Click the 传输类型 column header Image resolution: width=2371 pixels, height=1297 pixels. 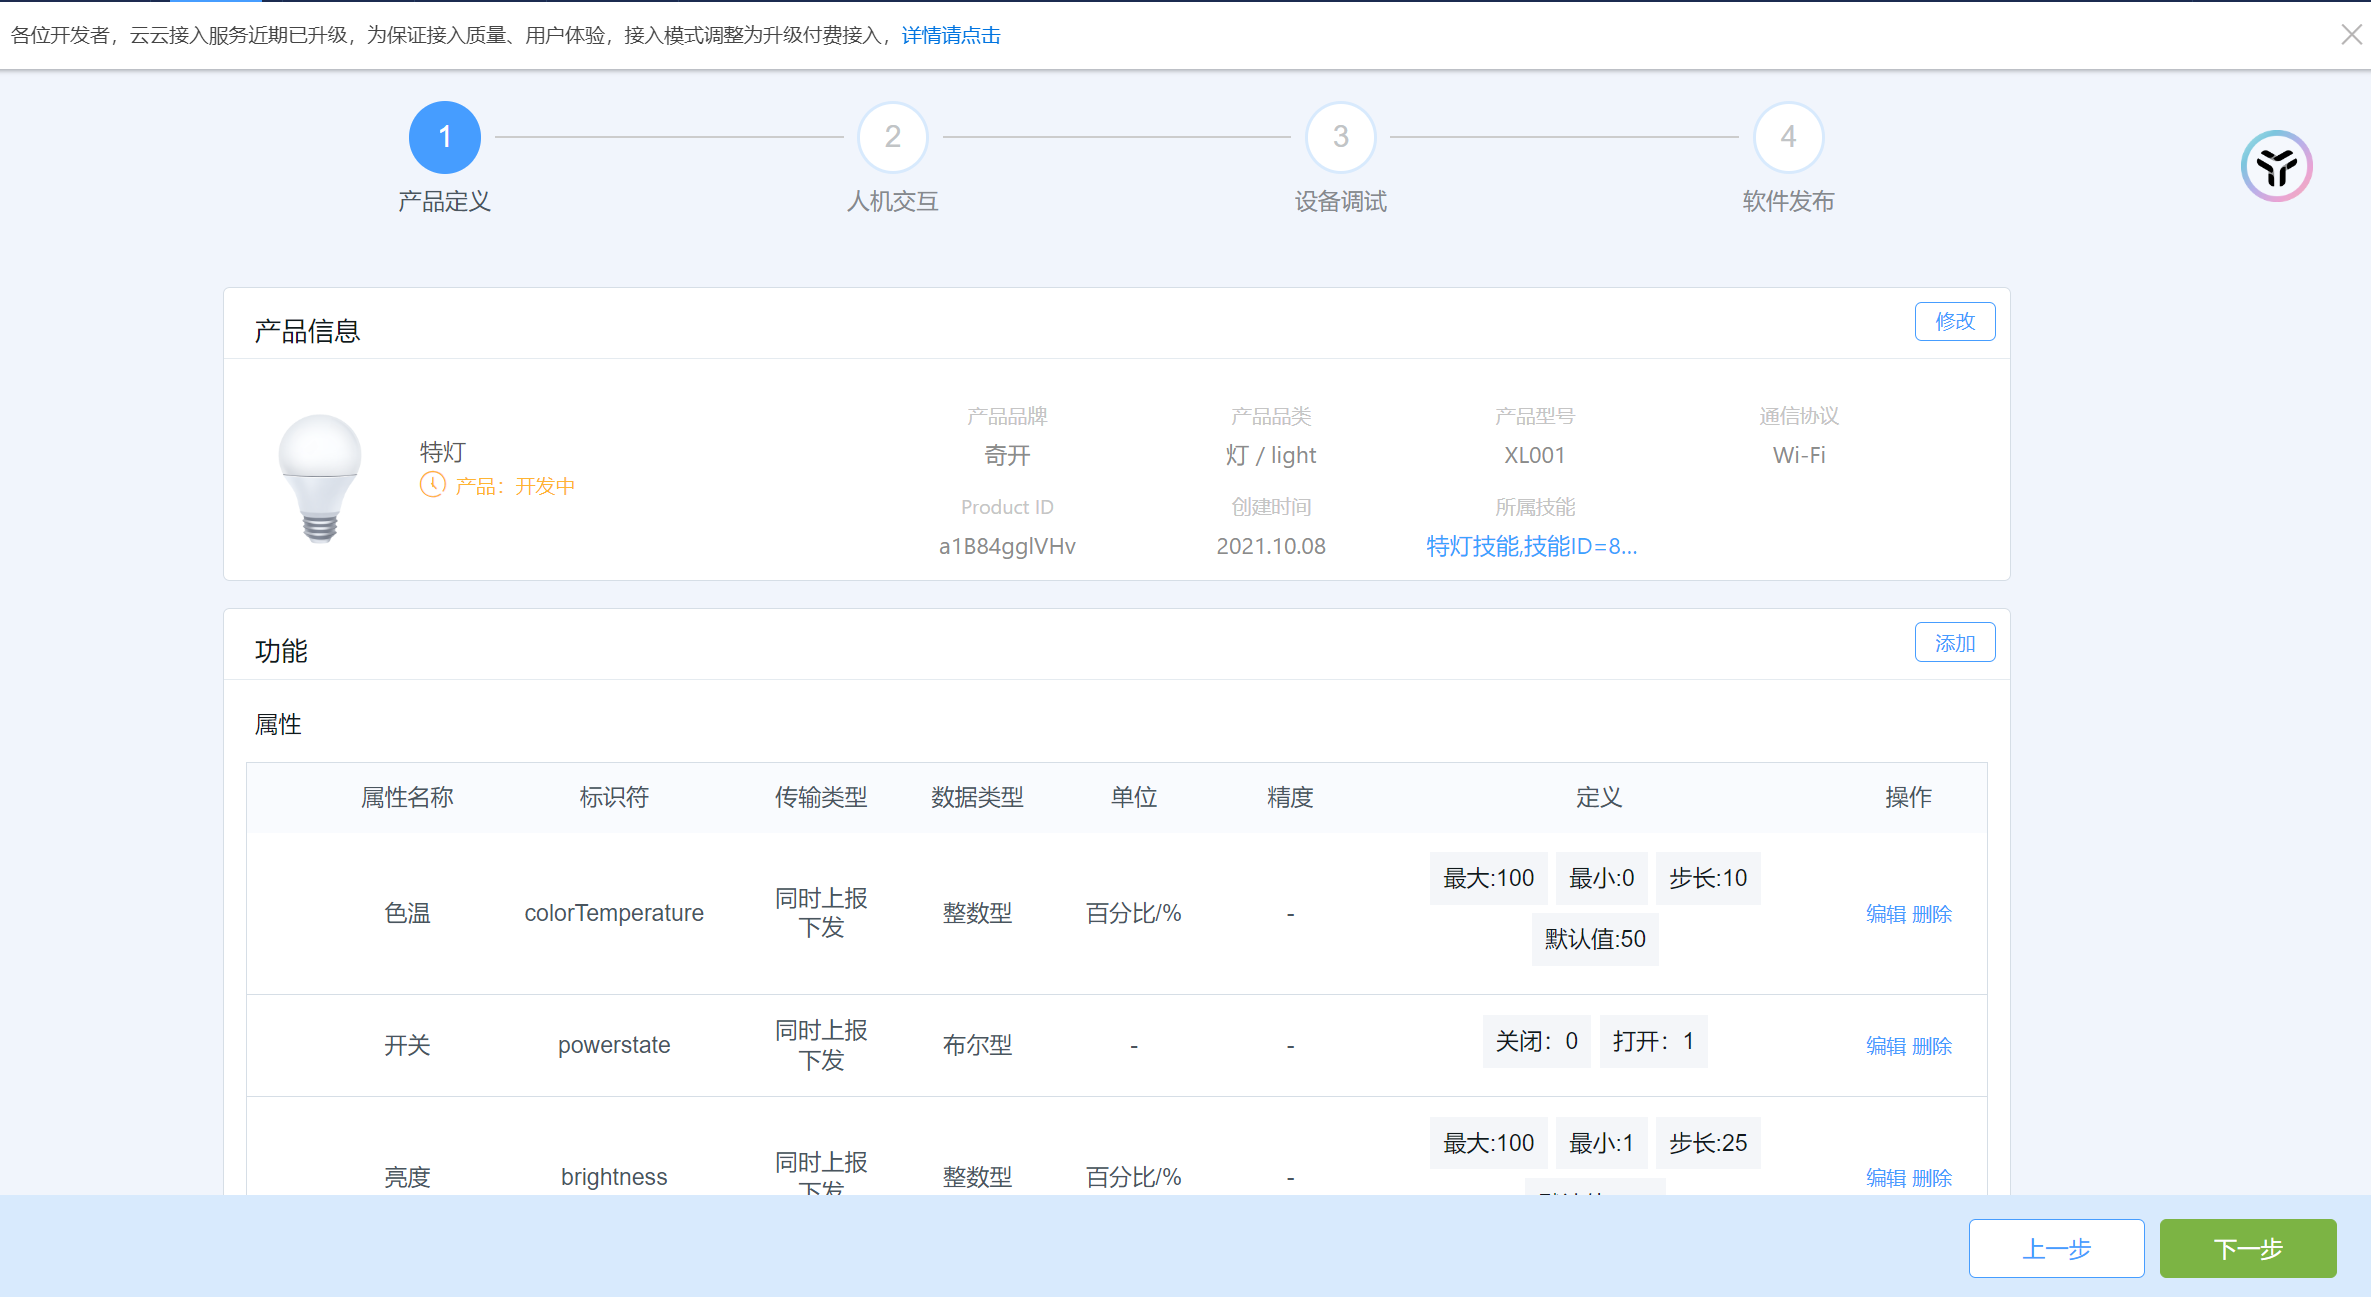click(x=821, y=797)
